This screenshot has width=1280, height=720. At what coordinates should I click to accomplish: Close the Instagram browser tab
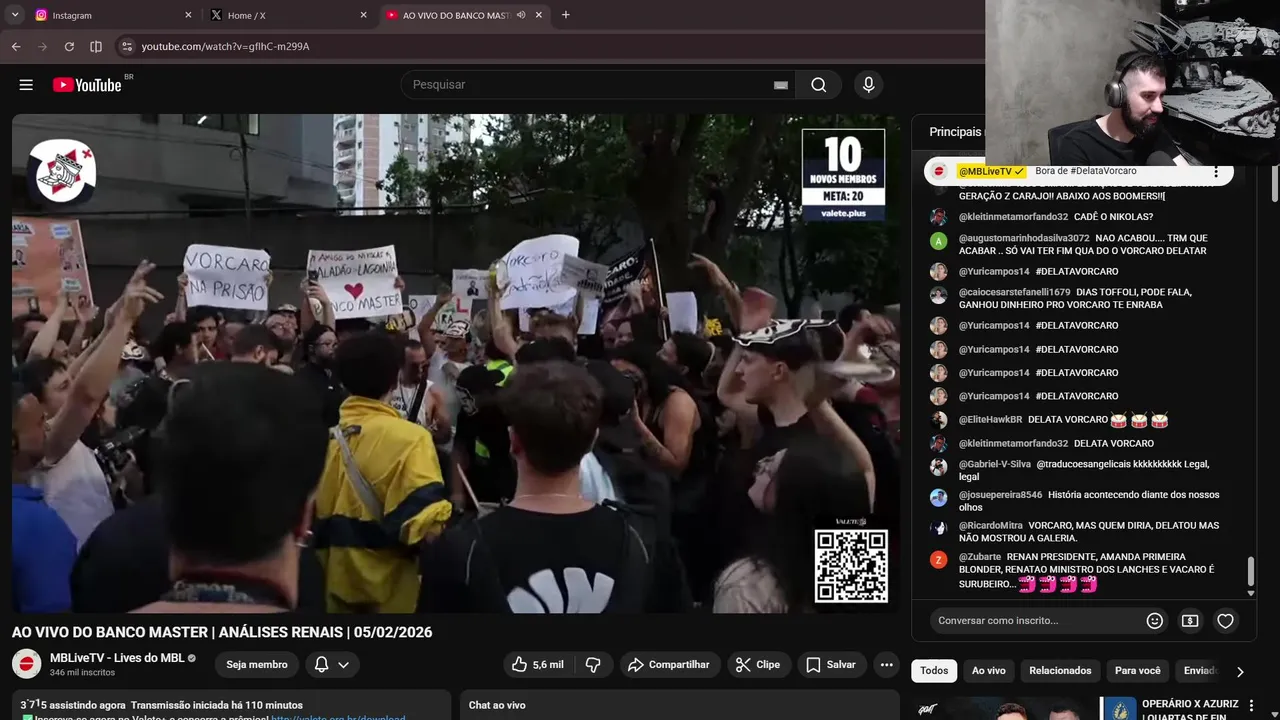[x=188, y=15]
